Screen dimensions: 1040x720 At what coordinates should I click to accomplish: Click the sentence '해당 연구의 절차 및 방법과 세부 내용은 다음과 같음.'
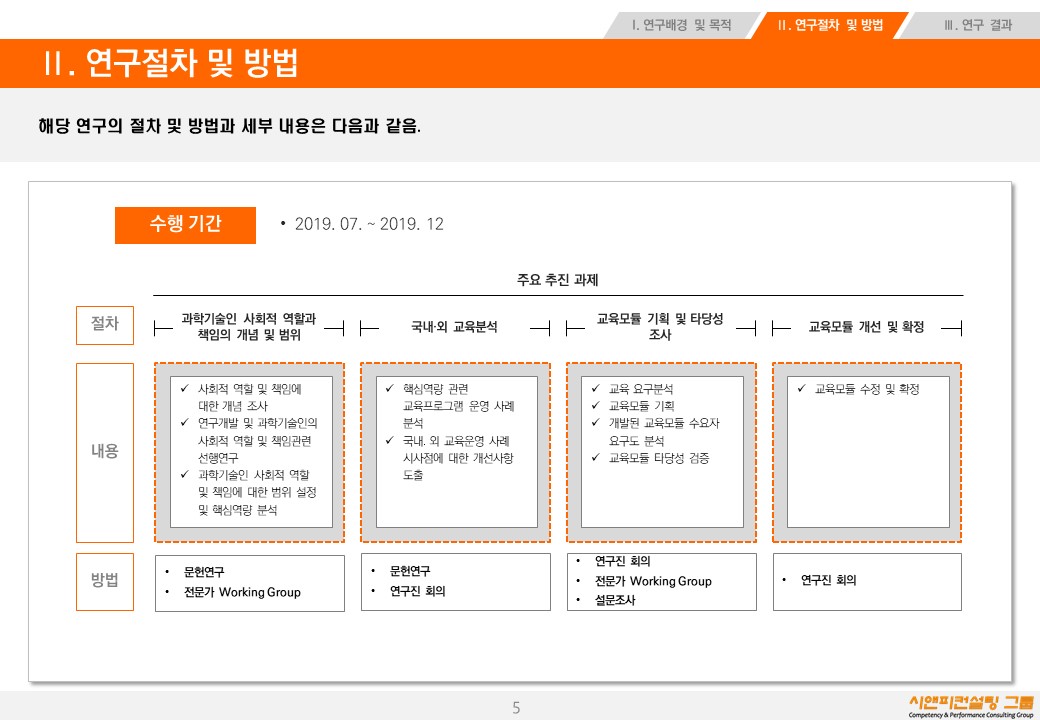coord(229,125)
